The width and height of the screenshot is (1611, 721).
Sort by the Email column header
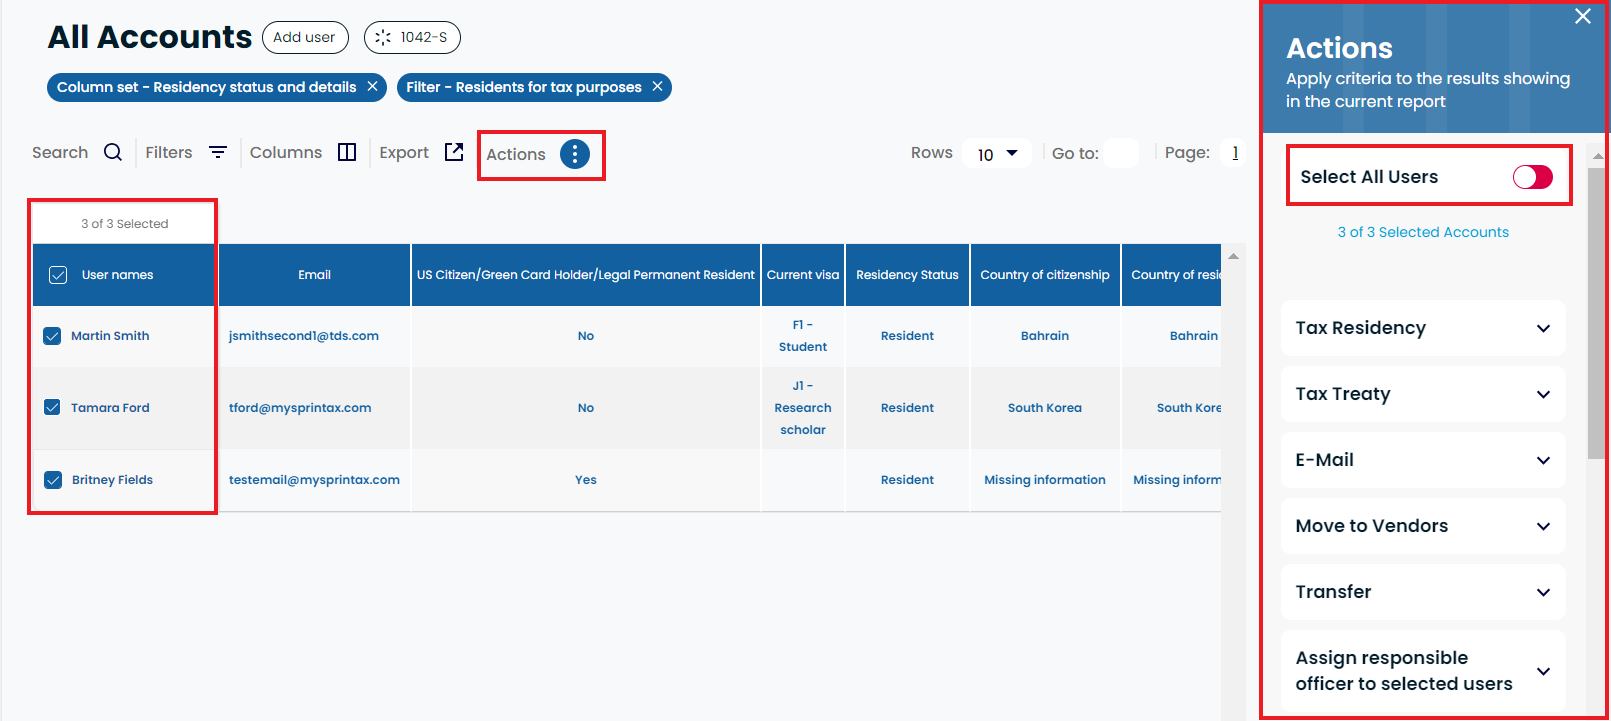point(314,275)
